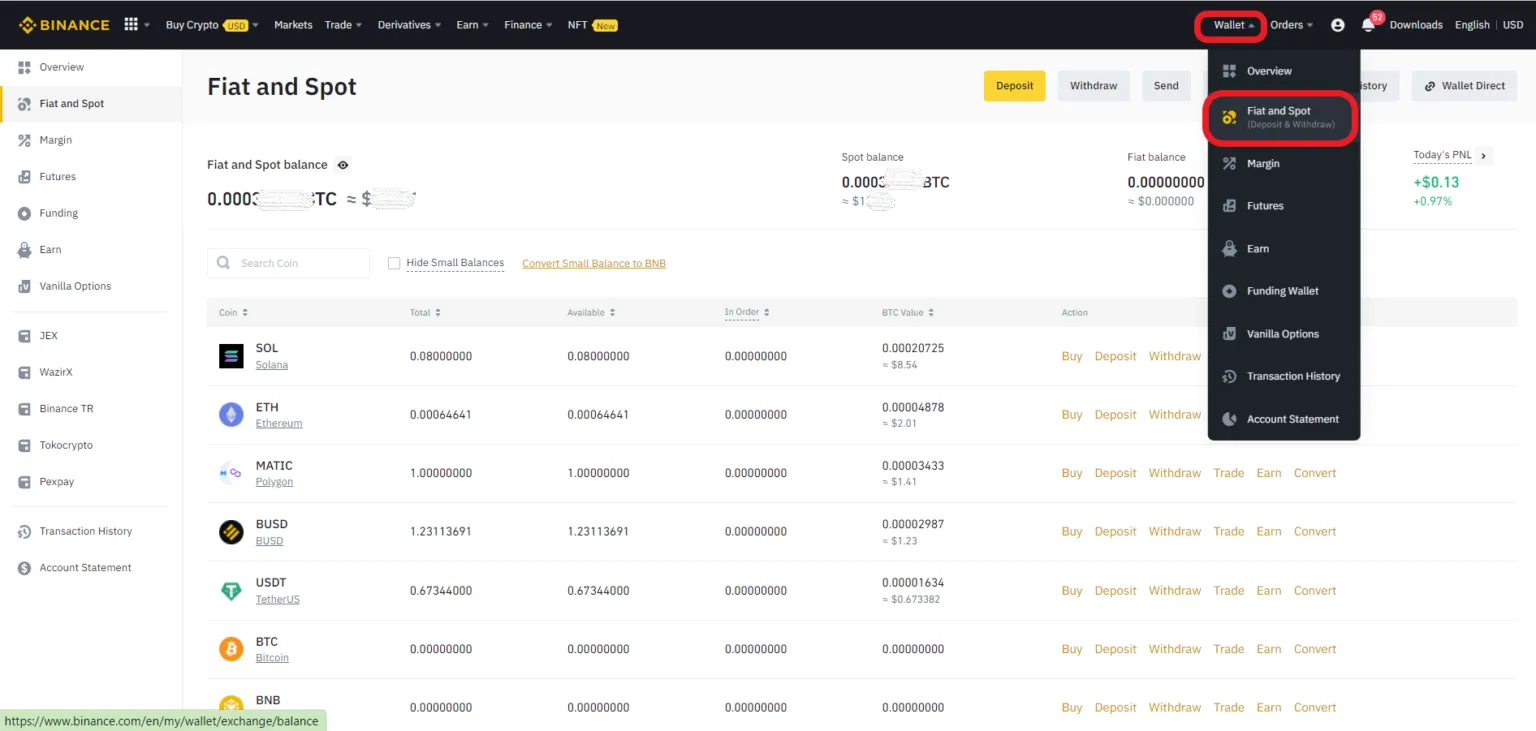Open the Earn dropdown in the top navigation
This screenshot has width=1536, height=731.
coord(473,25)
